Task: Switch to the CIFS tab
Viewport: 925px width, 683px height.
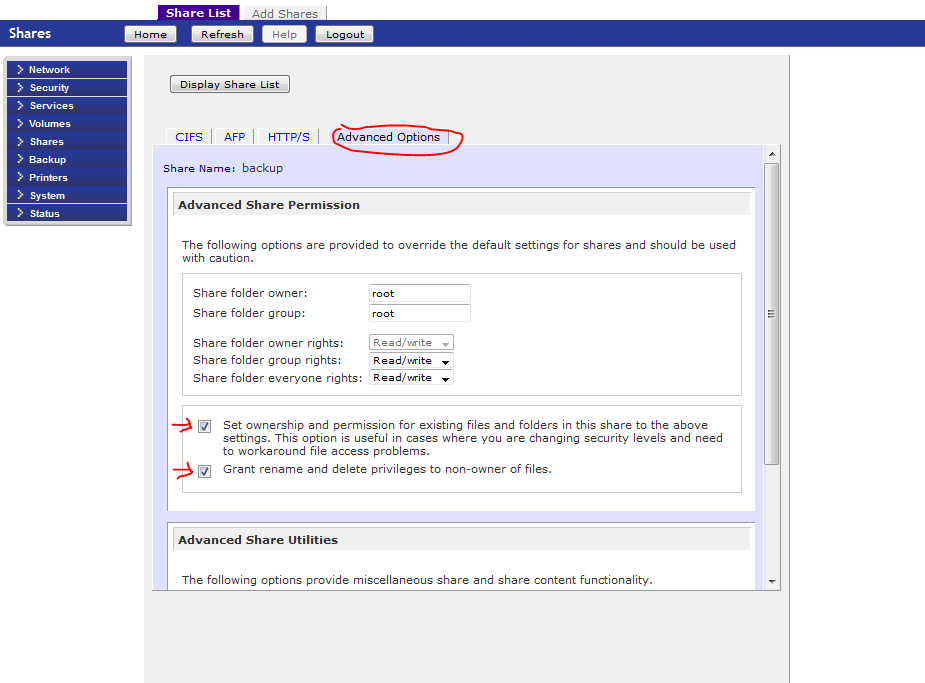Action: click(189, 137)
